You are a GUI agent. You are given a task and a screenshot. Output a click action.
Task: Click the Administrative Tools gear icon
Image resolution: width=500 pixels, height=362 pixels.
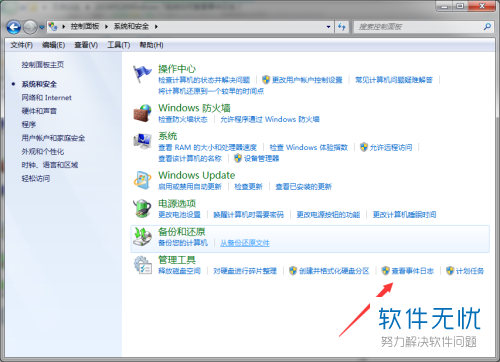[x=143, y=265]
